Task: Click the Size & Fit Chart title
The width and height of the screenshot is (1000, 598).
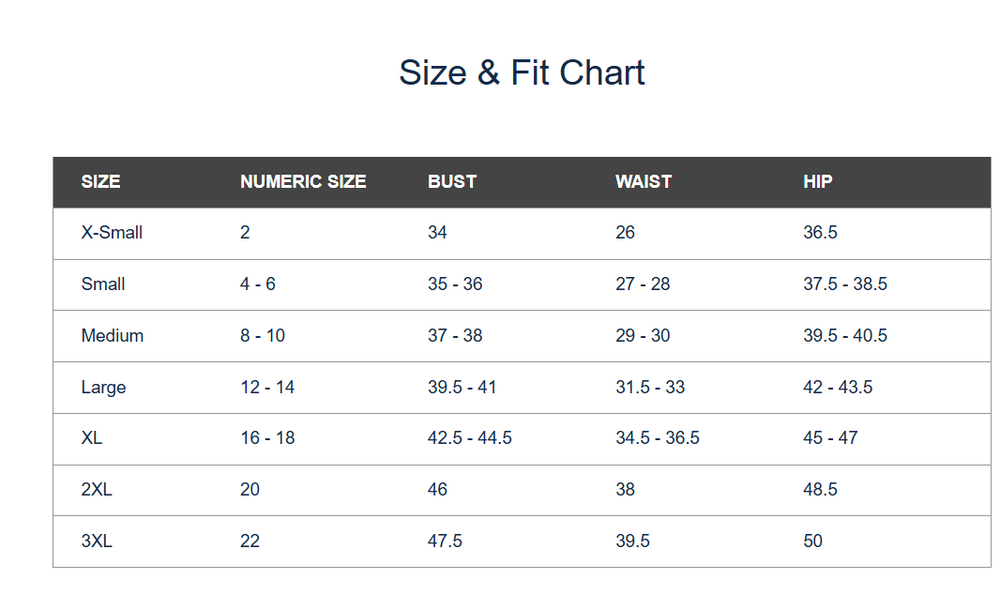Action: 521,73
